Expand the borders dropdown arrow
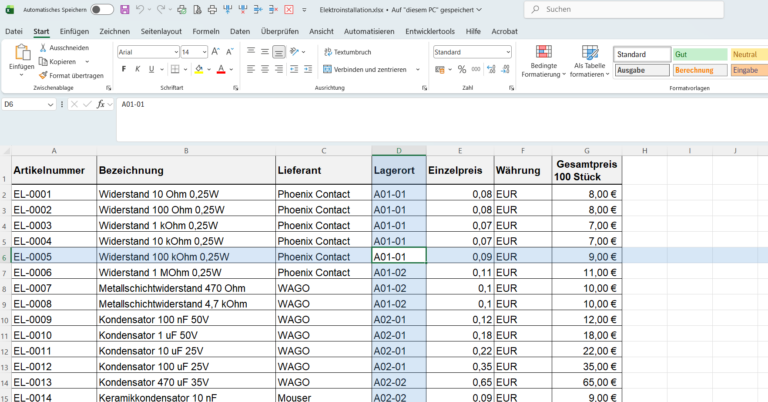The height and width of the screenshot is (402, 768). 185,70
